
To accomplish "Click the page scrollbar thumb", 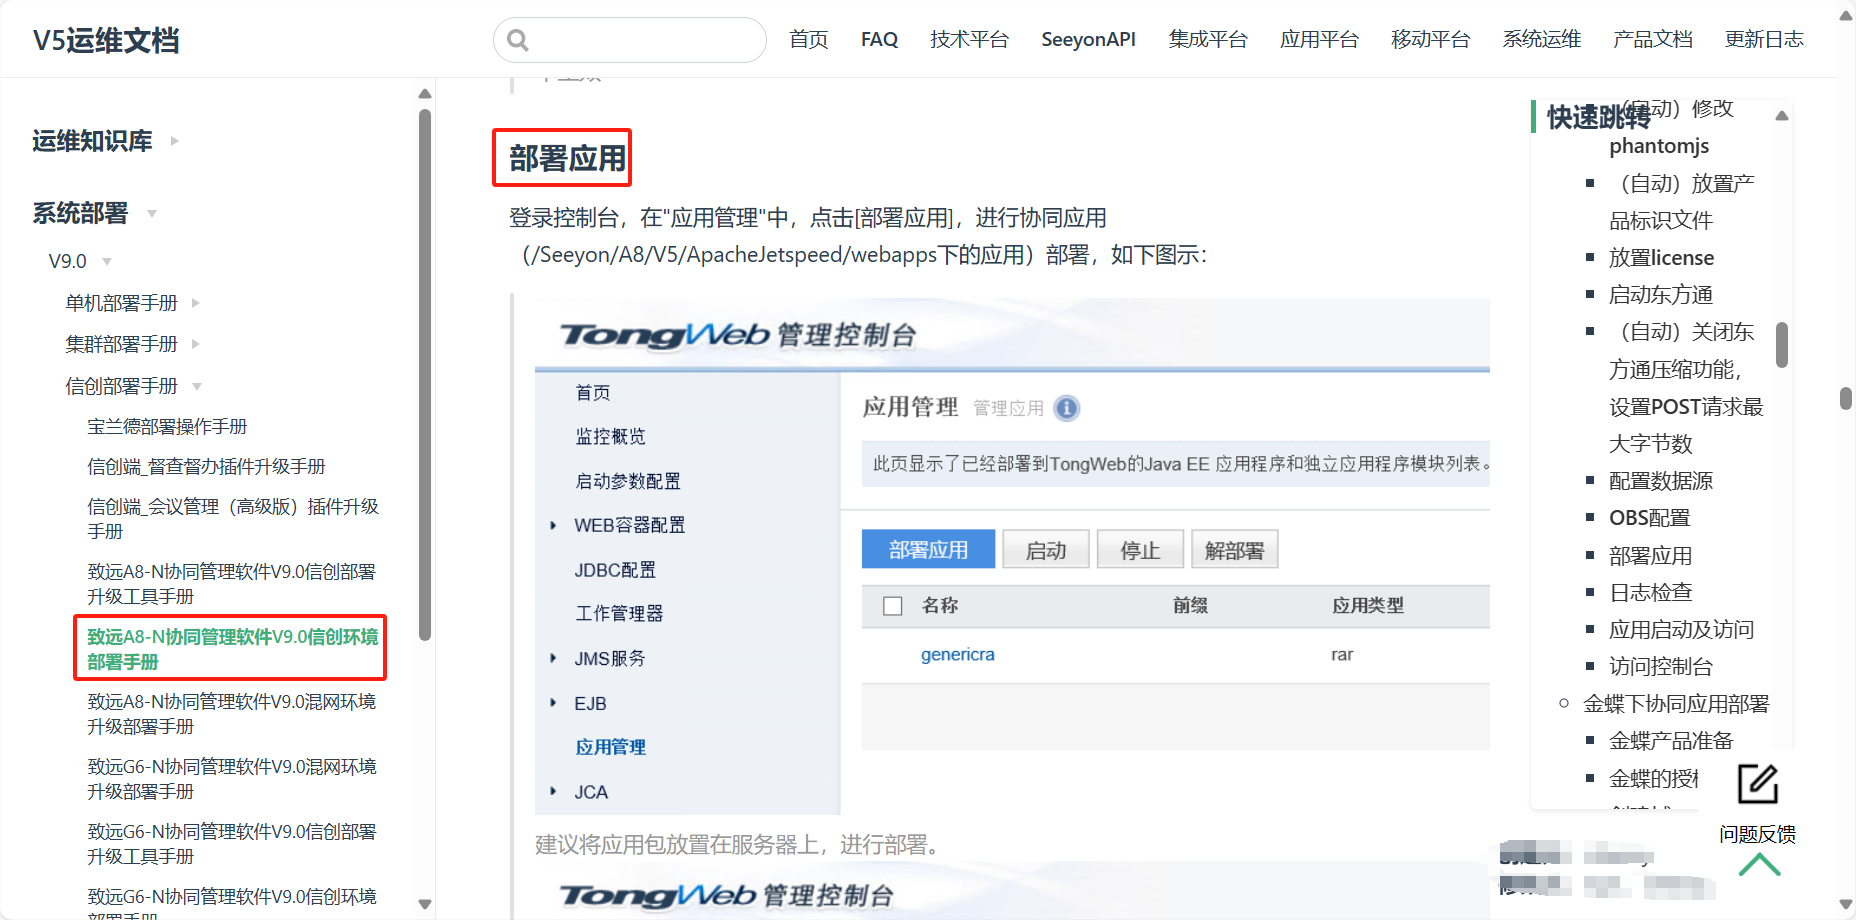I will coord(1846,398).
